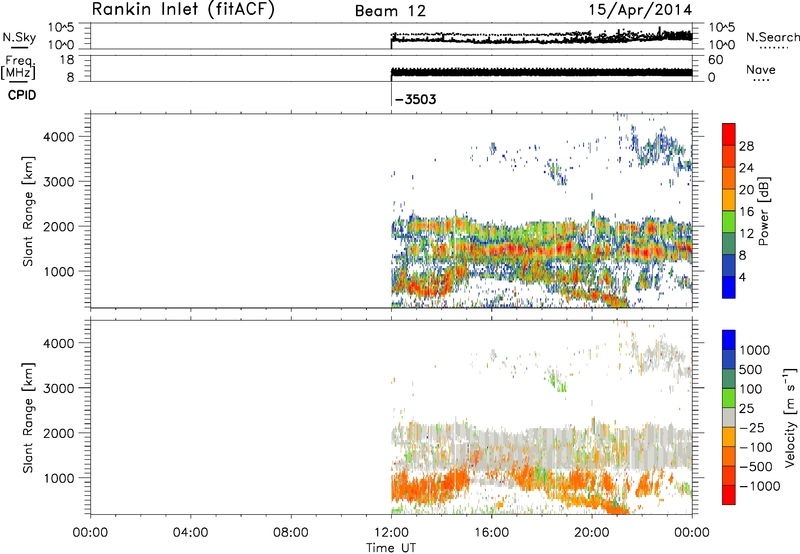Click the solid line sample under N.Sky

(19, 48)
